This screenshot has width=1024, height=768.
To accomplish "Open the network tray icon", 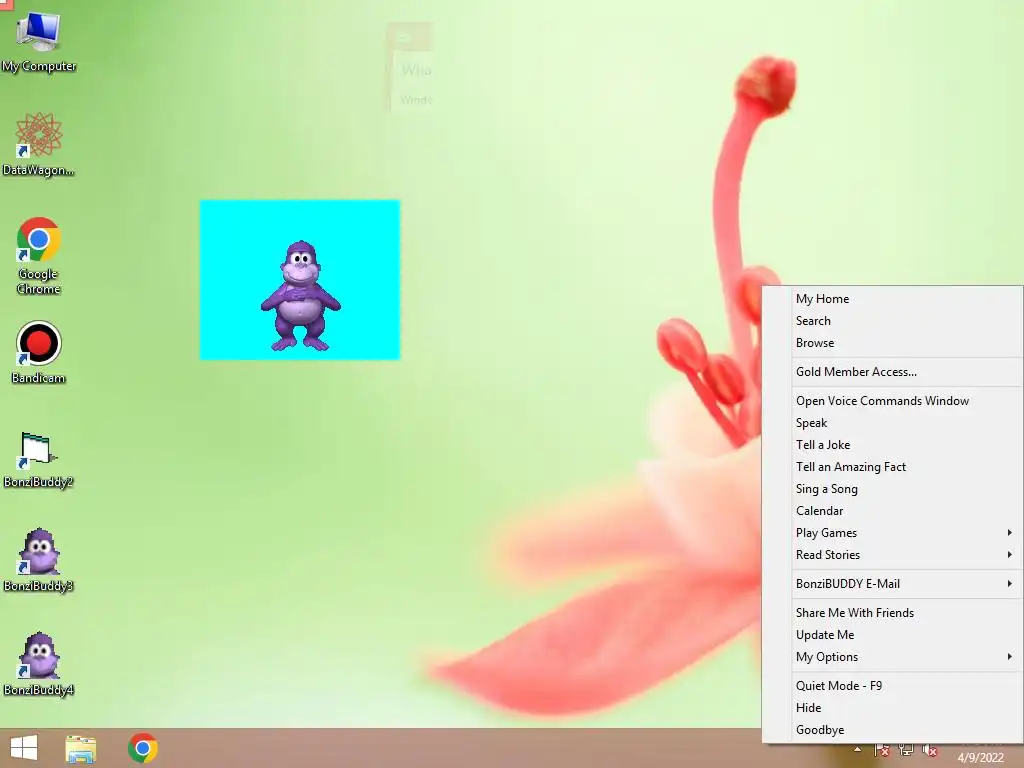I will pyautogui.click(x=905, y=750).
